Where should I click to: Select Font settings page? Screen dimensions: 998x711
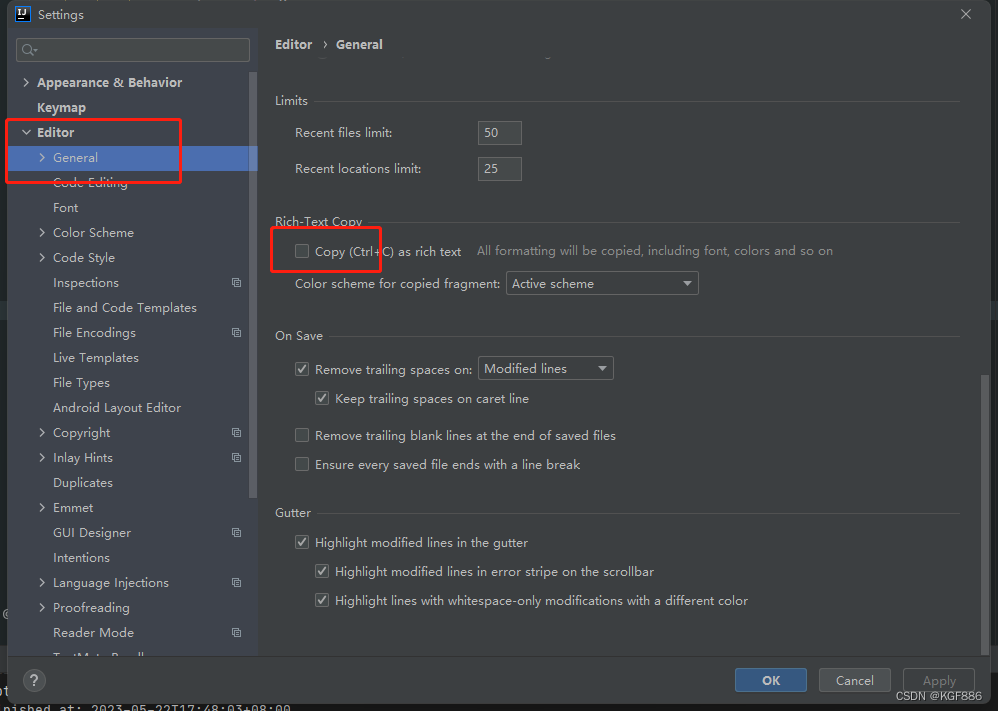[66, 208]
